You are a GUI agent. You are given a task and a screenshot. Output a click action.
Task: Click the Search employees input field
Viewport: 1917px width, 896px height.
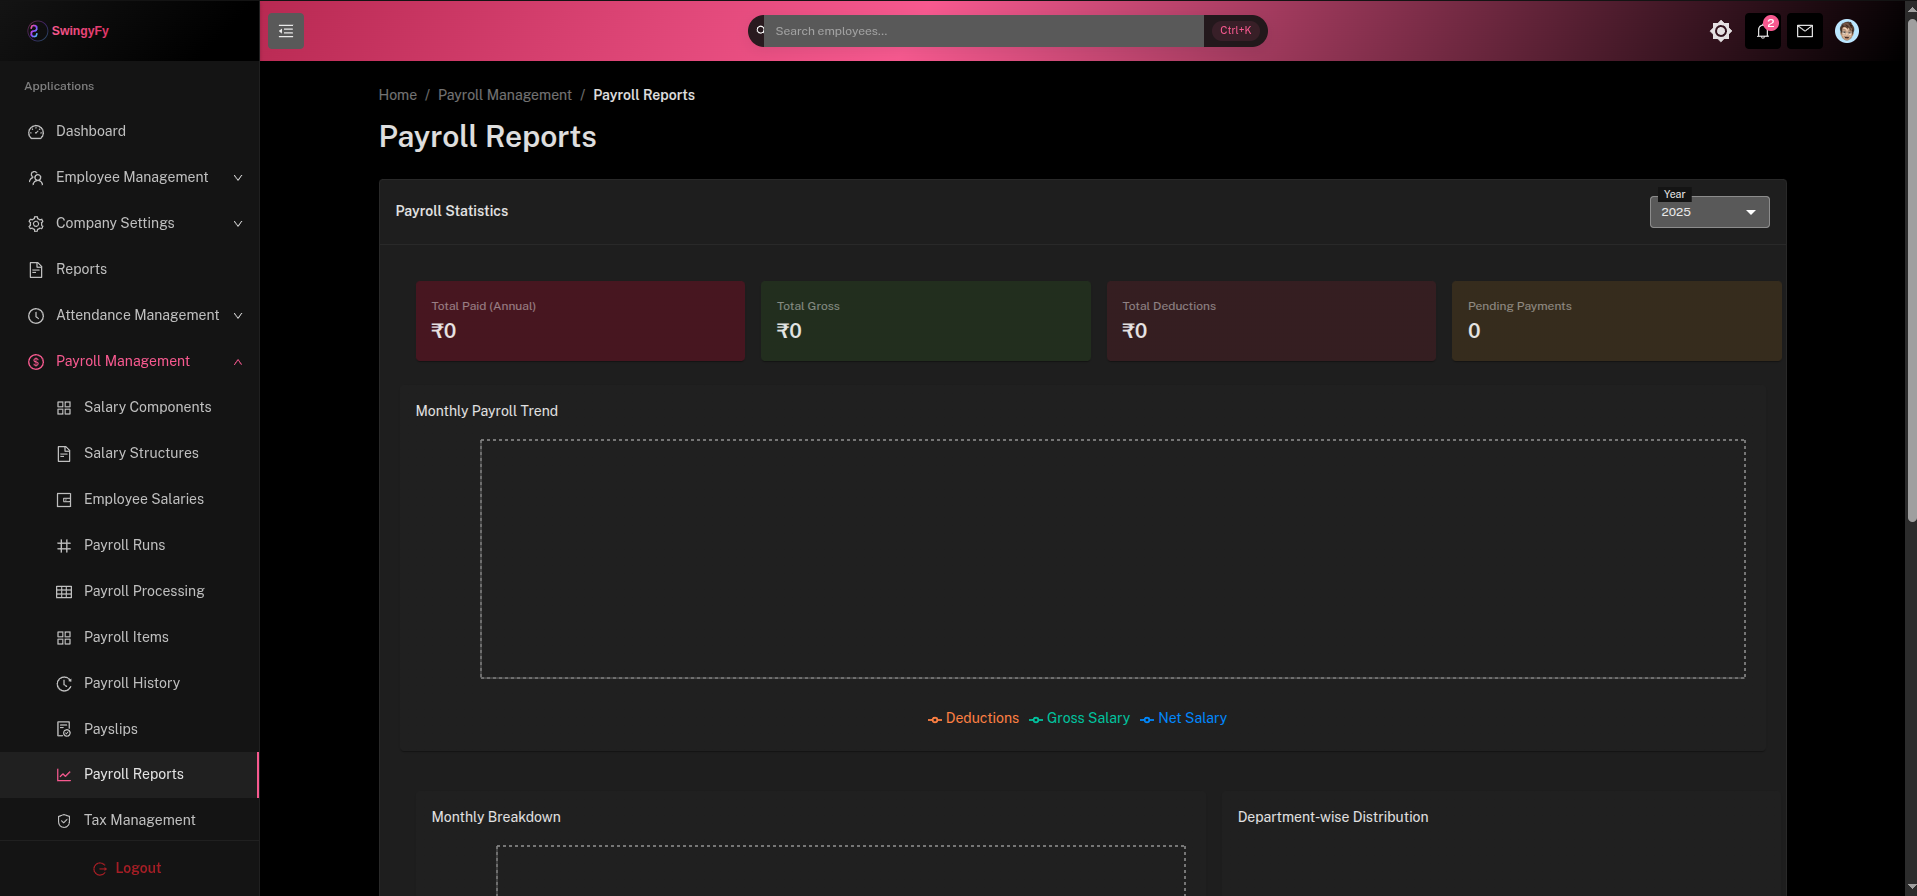[985, 31]
